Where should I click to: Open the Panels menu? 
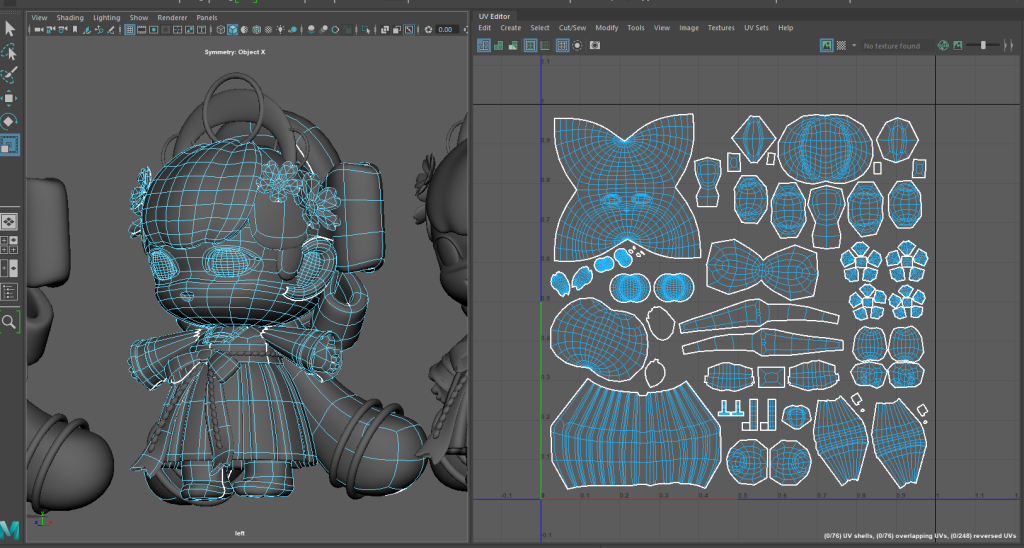pyautogui.click(x=207, y=18)
